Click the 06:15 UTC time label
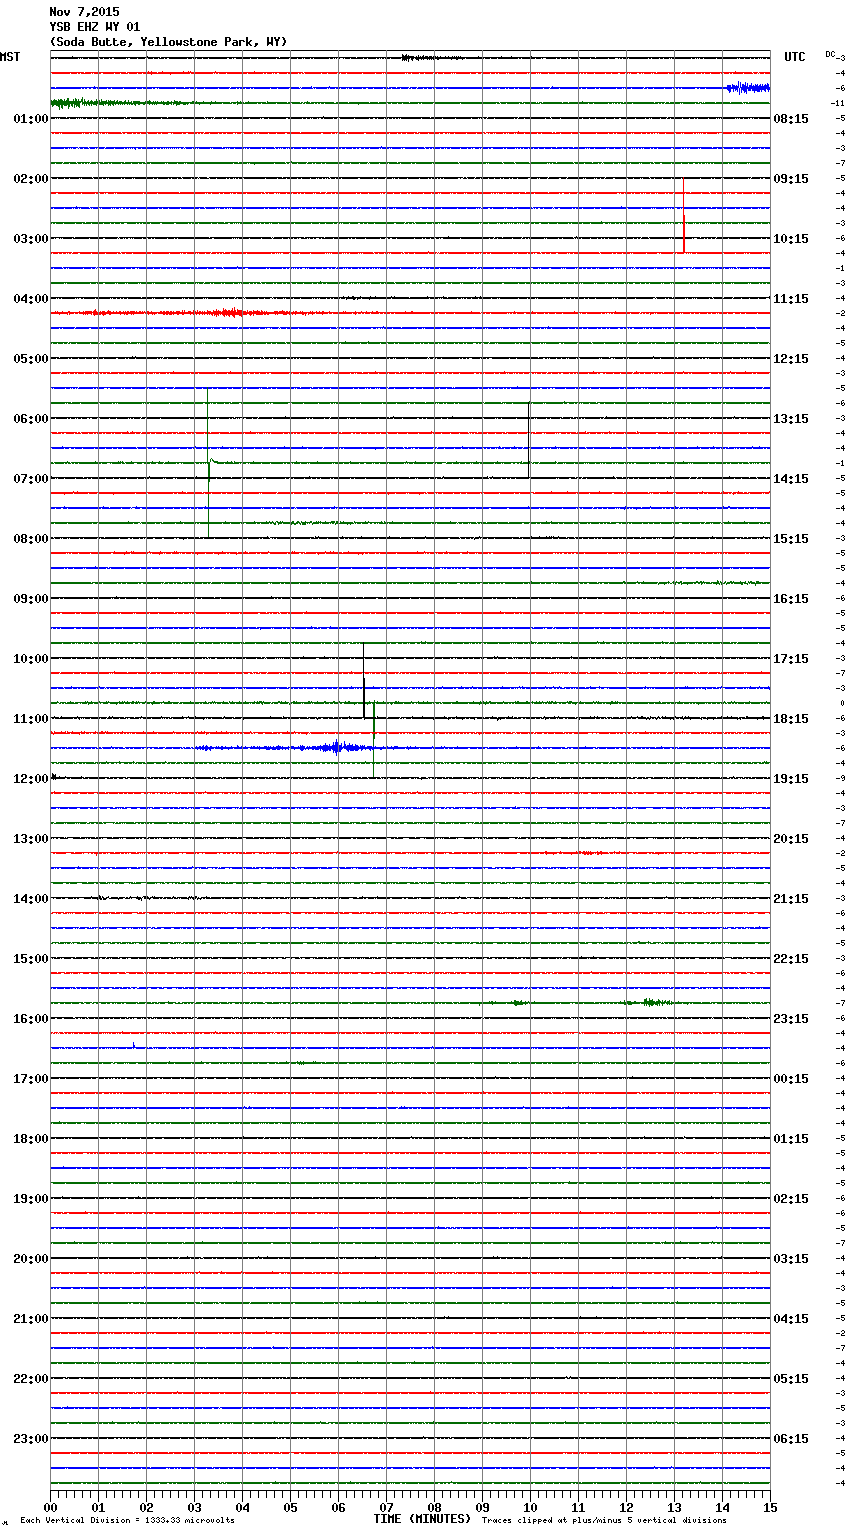The height and width of the screenshot is (1534, 850). pyautogui.click(x=791, y=1439)
